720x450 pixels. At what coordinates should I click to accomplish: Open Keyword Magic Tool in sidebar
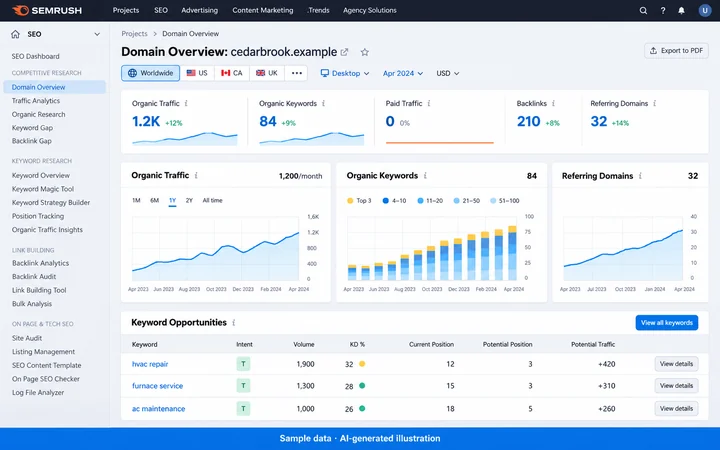pyautogui.click(x=43, y=189)
